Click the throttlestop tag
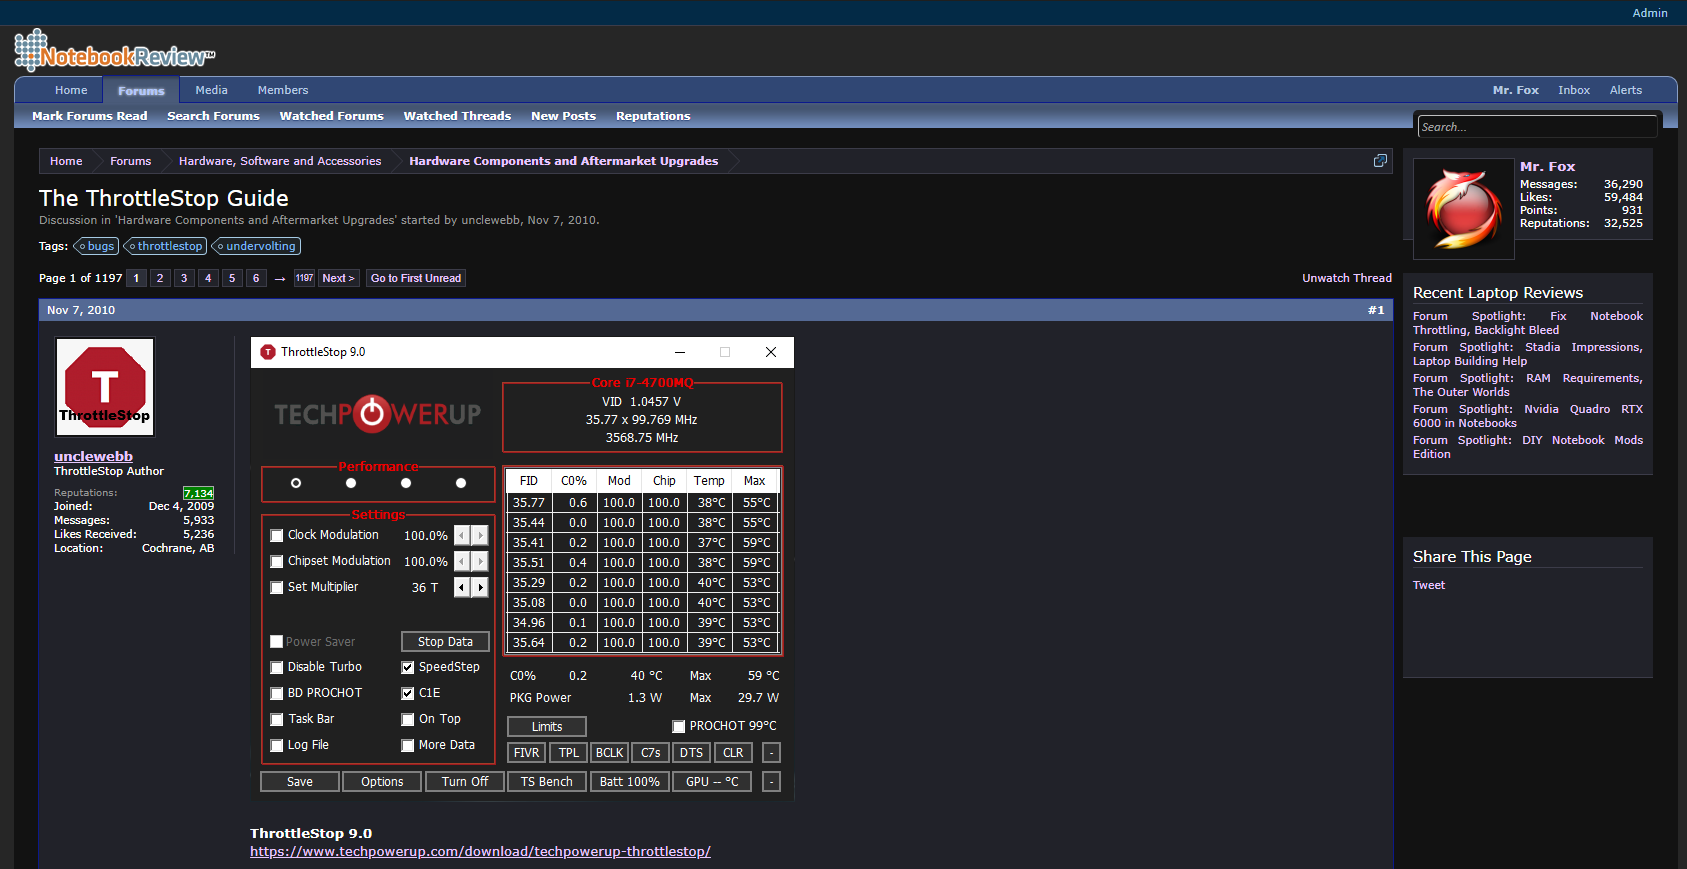The height and width of the screenshot is (869, 1687). click(x=165, y=246)
